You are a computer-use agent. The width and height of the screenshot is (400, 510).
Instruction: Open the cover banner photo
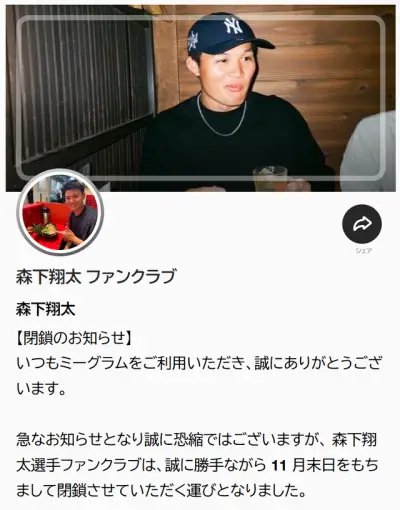[200, 98]
